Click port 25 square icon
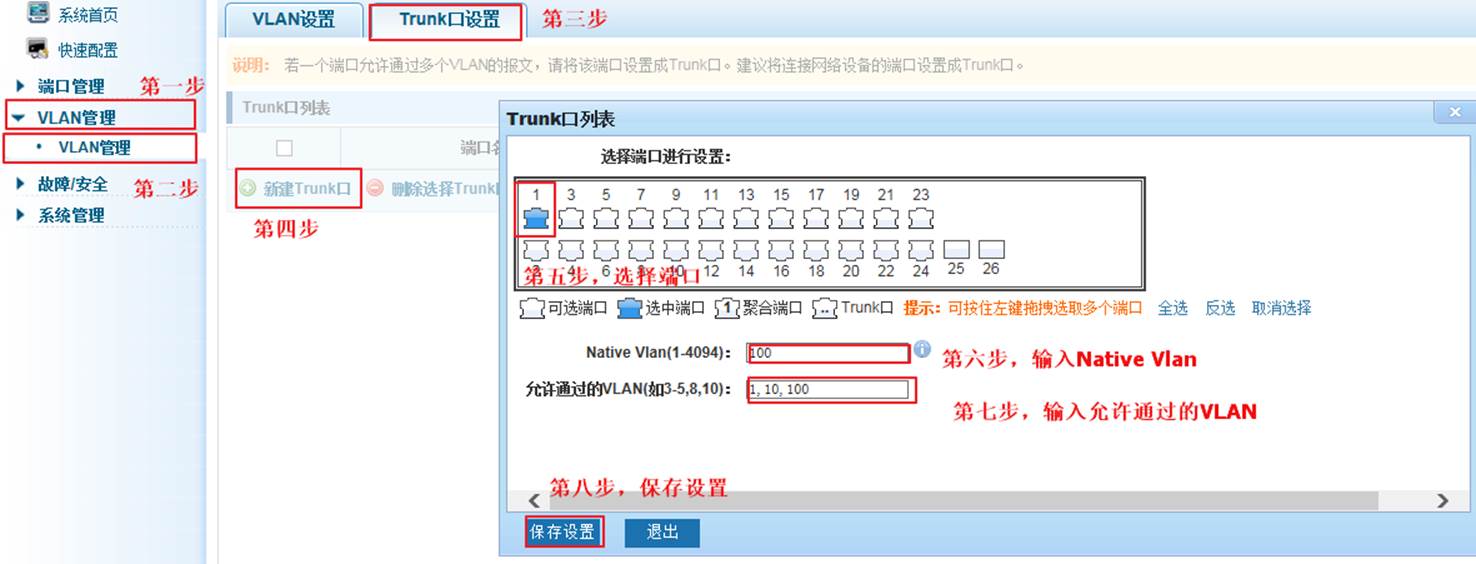This screenshot has height=564, width=1476. pos(956,249)
